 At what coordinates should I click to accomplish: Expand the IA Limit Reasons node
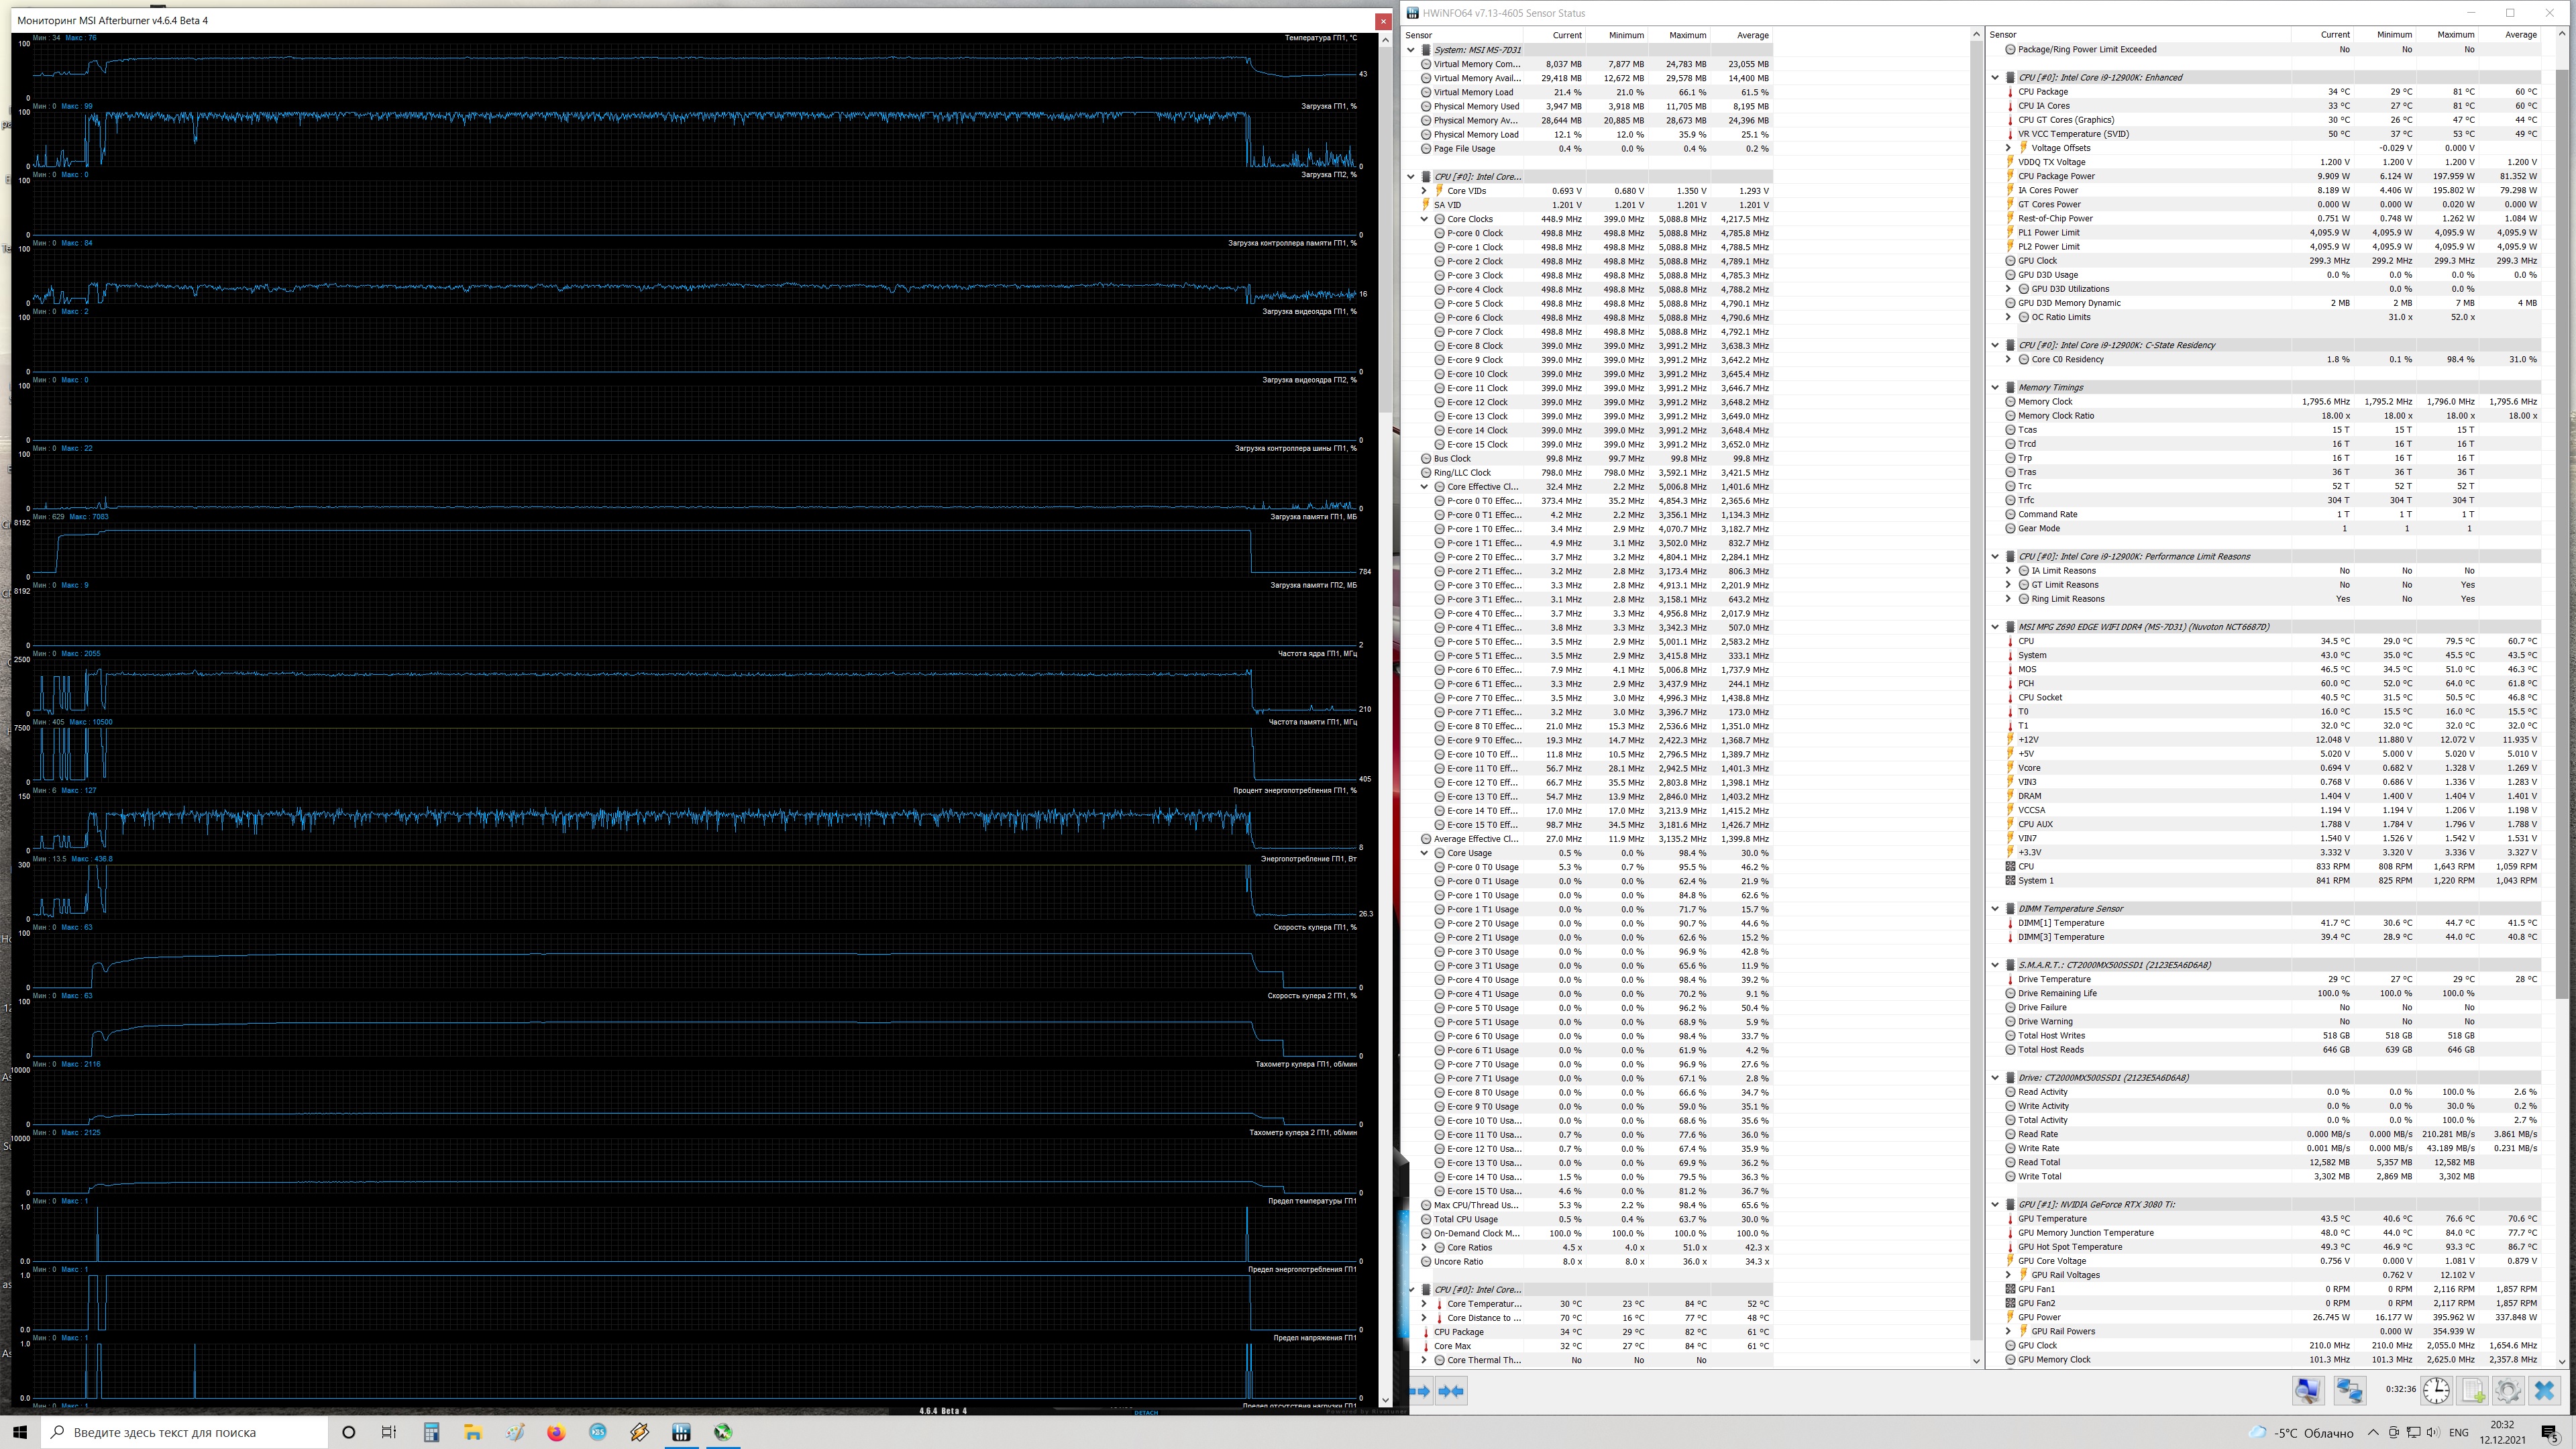(x=2008, y=571)
